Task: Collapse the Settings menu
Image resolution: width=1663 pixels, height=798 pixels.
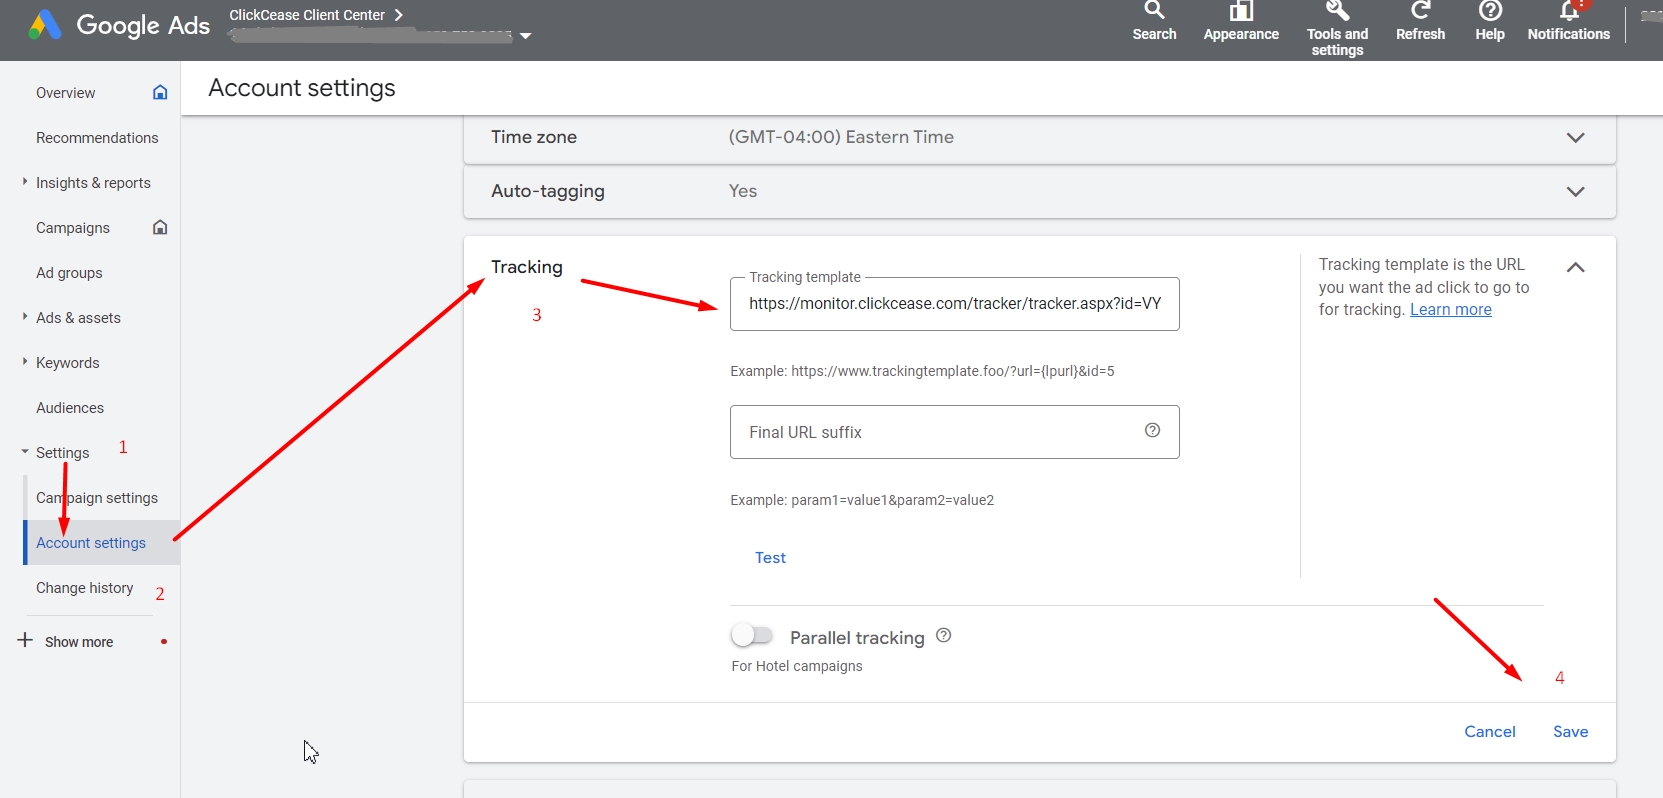Action: pos(25,452)
